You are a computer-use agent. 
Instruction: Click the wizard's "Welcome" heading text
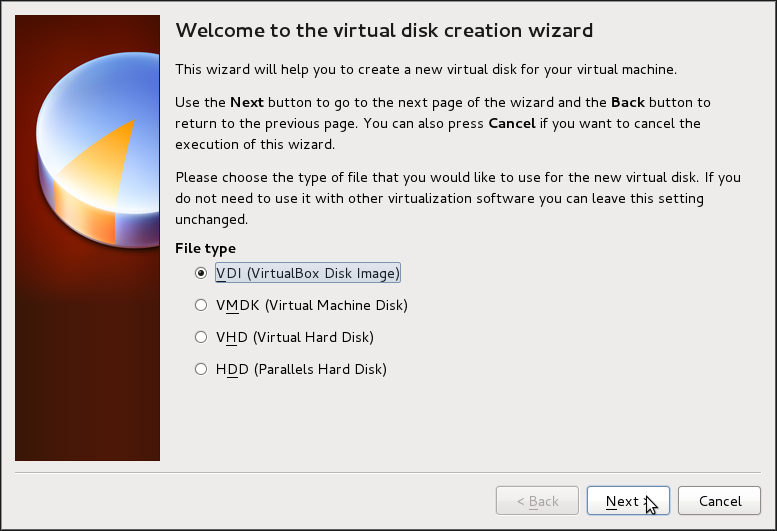(384, 30)
